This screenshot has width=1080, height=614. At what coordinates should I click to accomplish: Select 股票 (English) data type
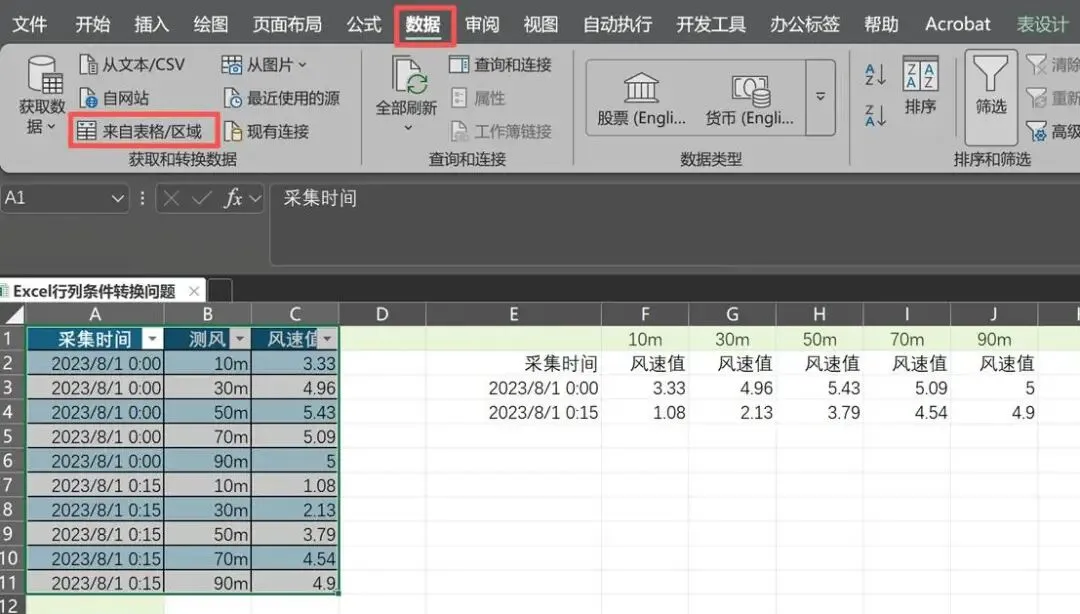click(641, 99)
